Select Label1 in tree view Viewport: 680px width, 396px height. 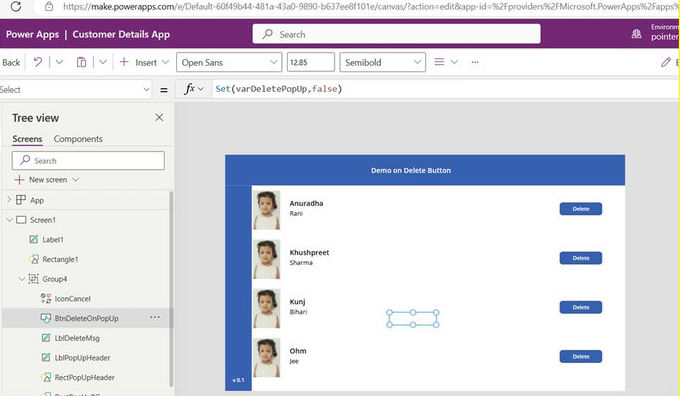[x=53, y=239]
